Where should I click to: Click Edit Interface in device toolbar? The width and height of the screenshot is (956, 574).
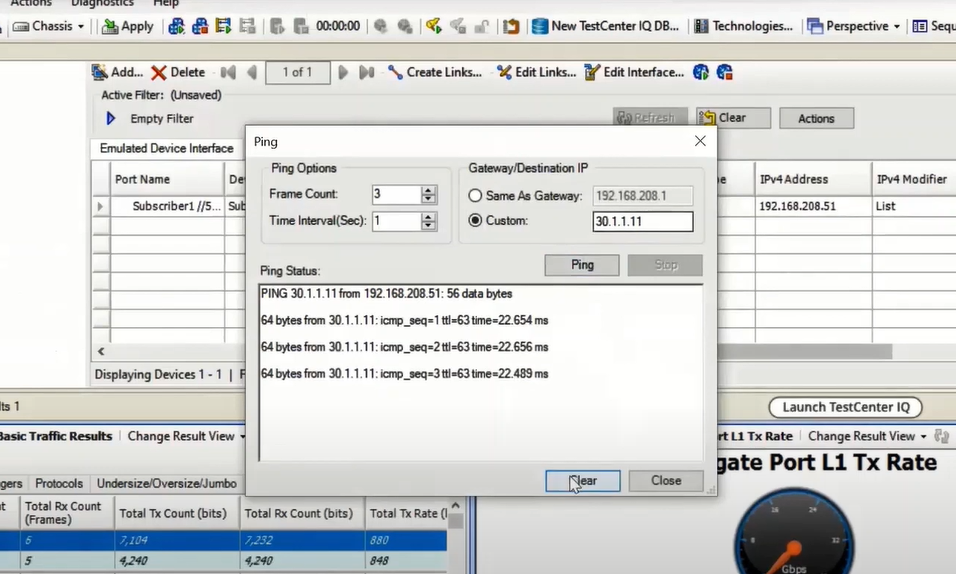(634, 72)
